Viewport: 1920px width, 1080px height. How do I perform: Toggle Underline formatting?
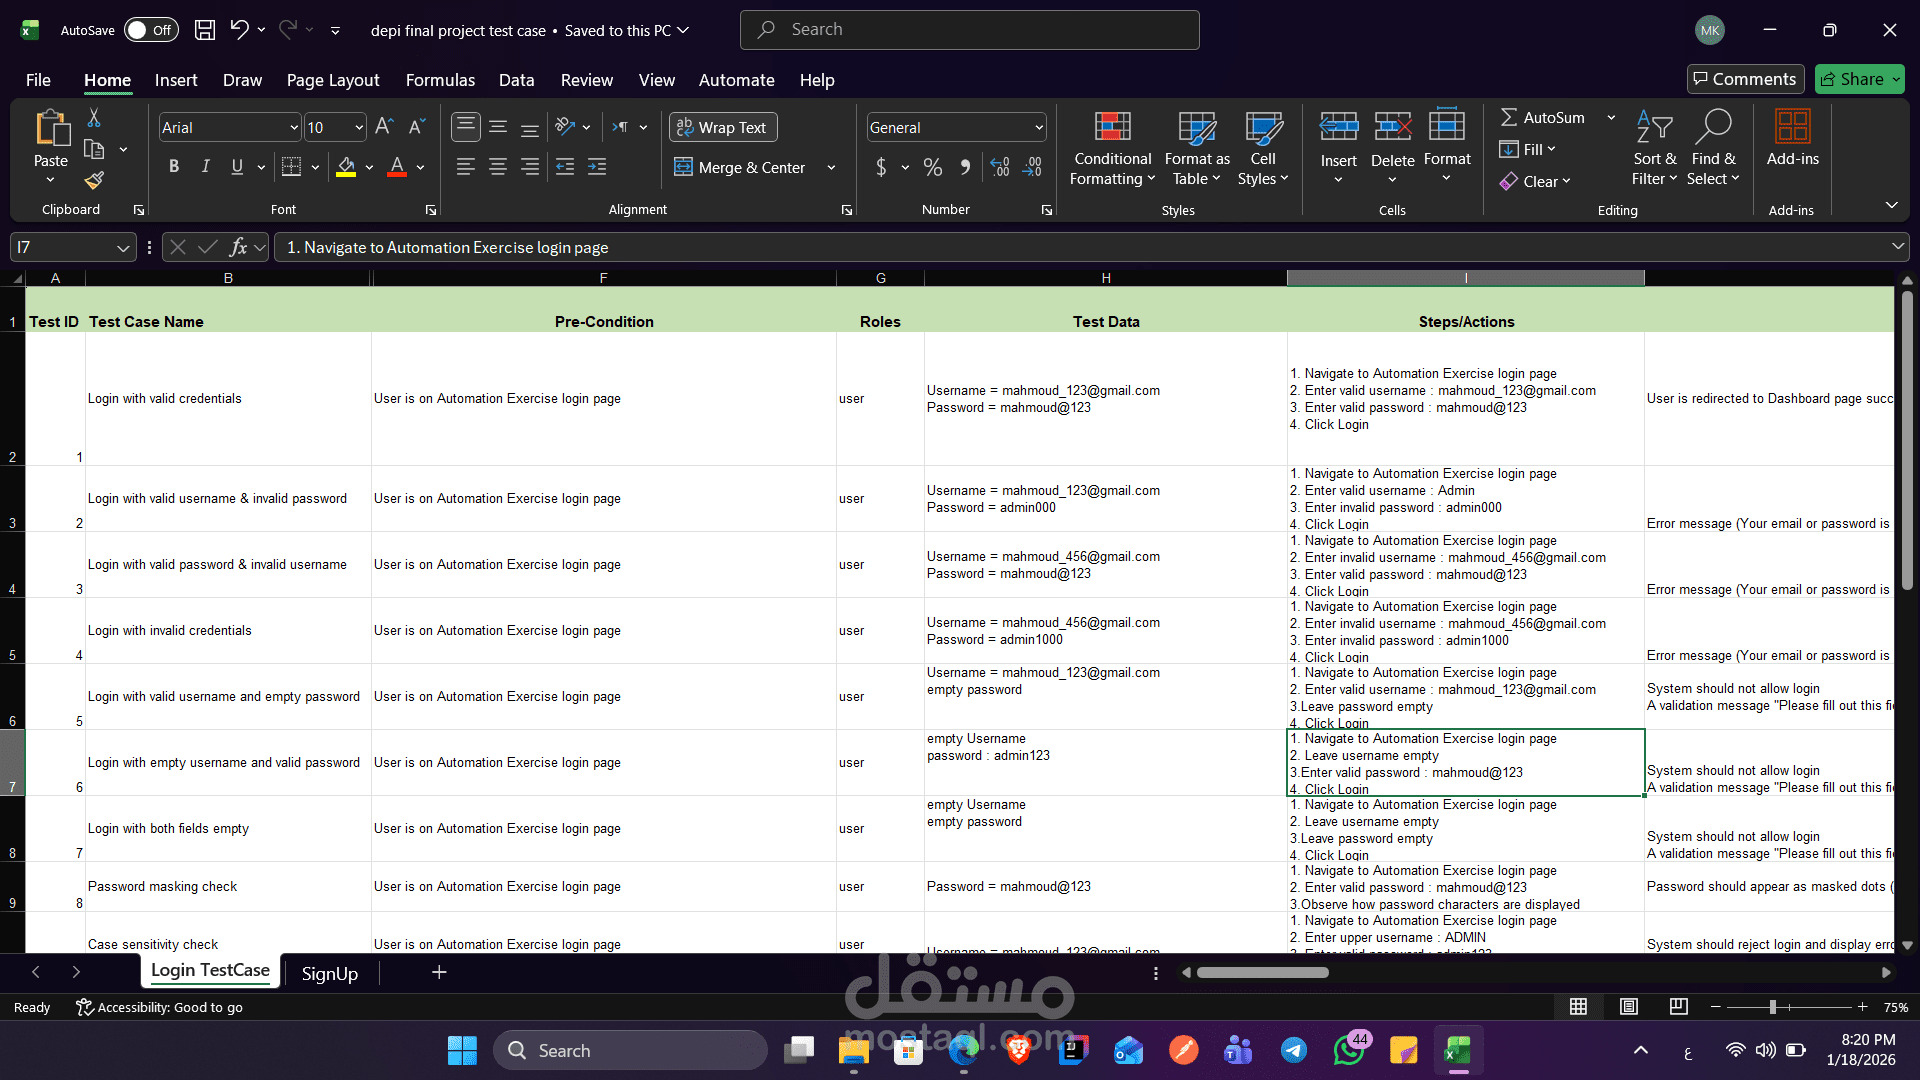click(x=237, y=167)
